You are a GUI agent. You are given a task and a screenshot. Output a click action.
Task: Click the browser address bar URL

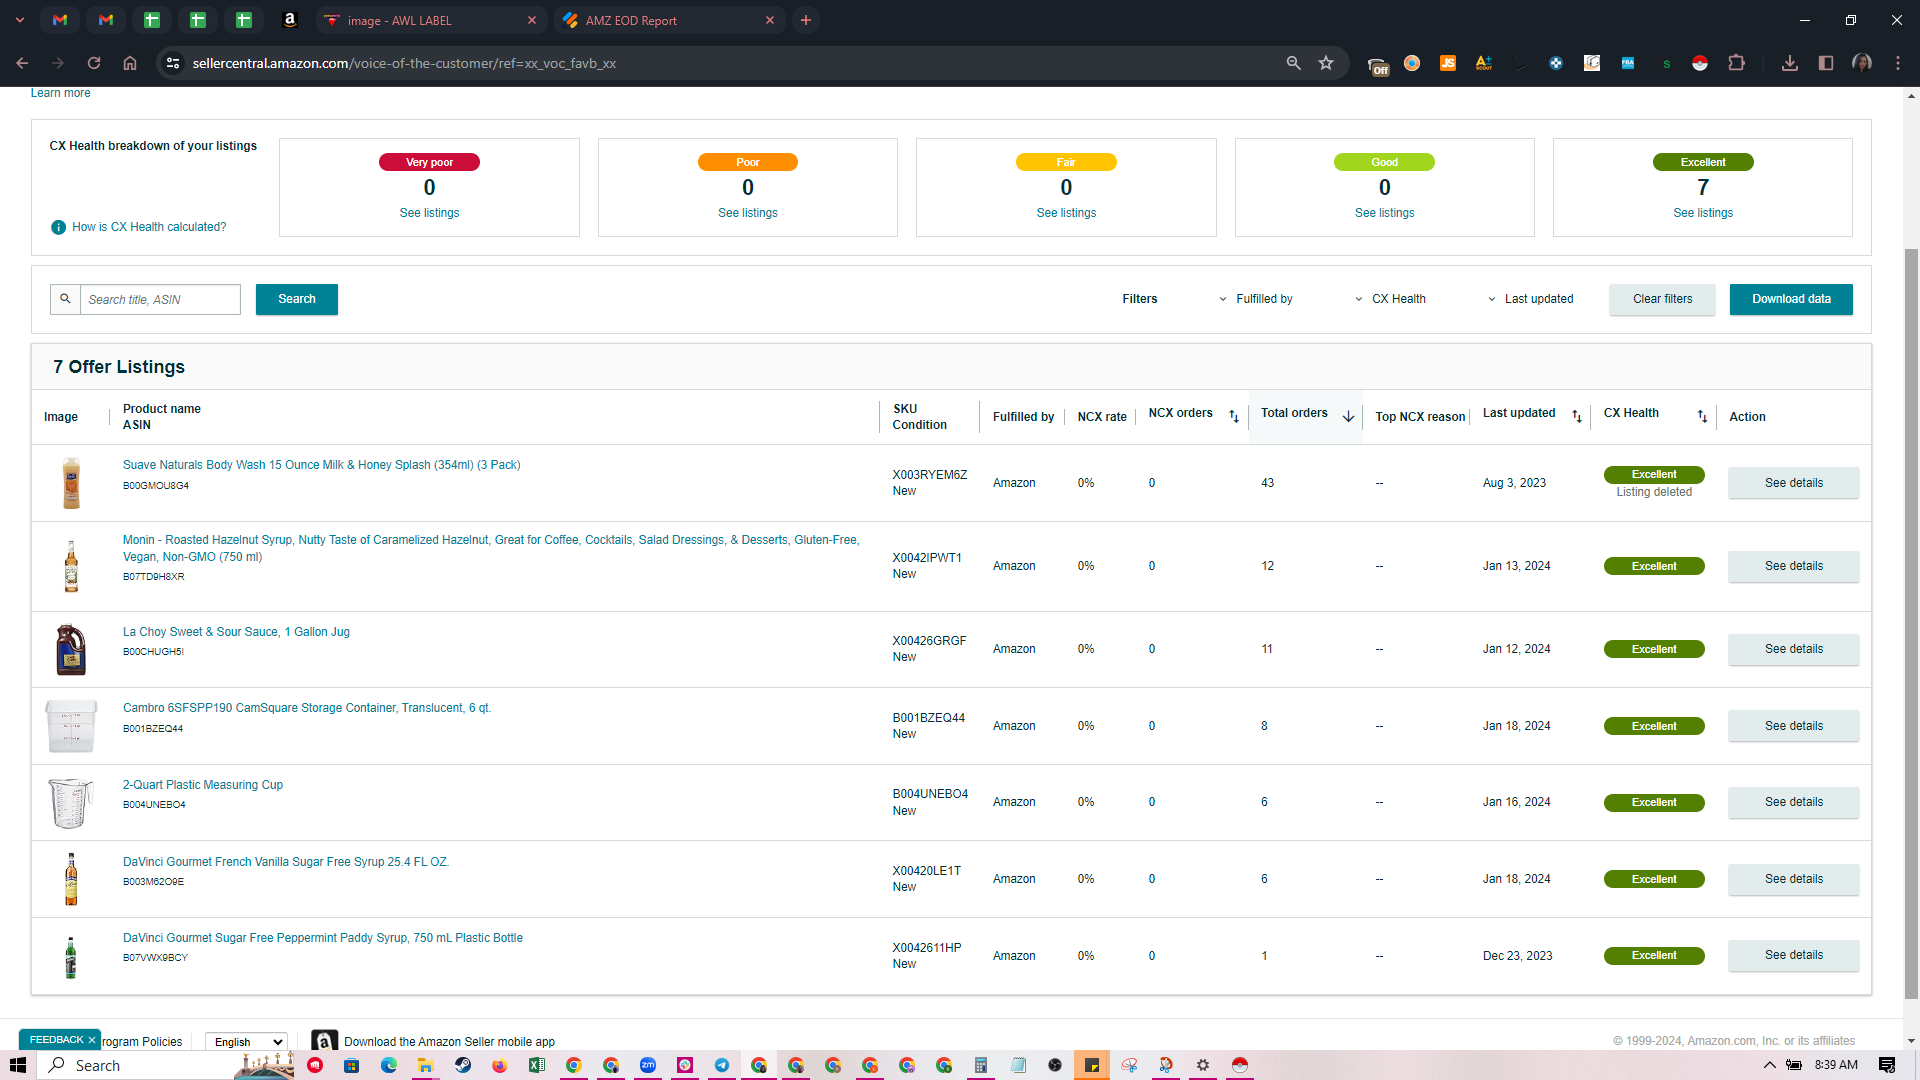(x=404, y=63)
